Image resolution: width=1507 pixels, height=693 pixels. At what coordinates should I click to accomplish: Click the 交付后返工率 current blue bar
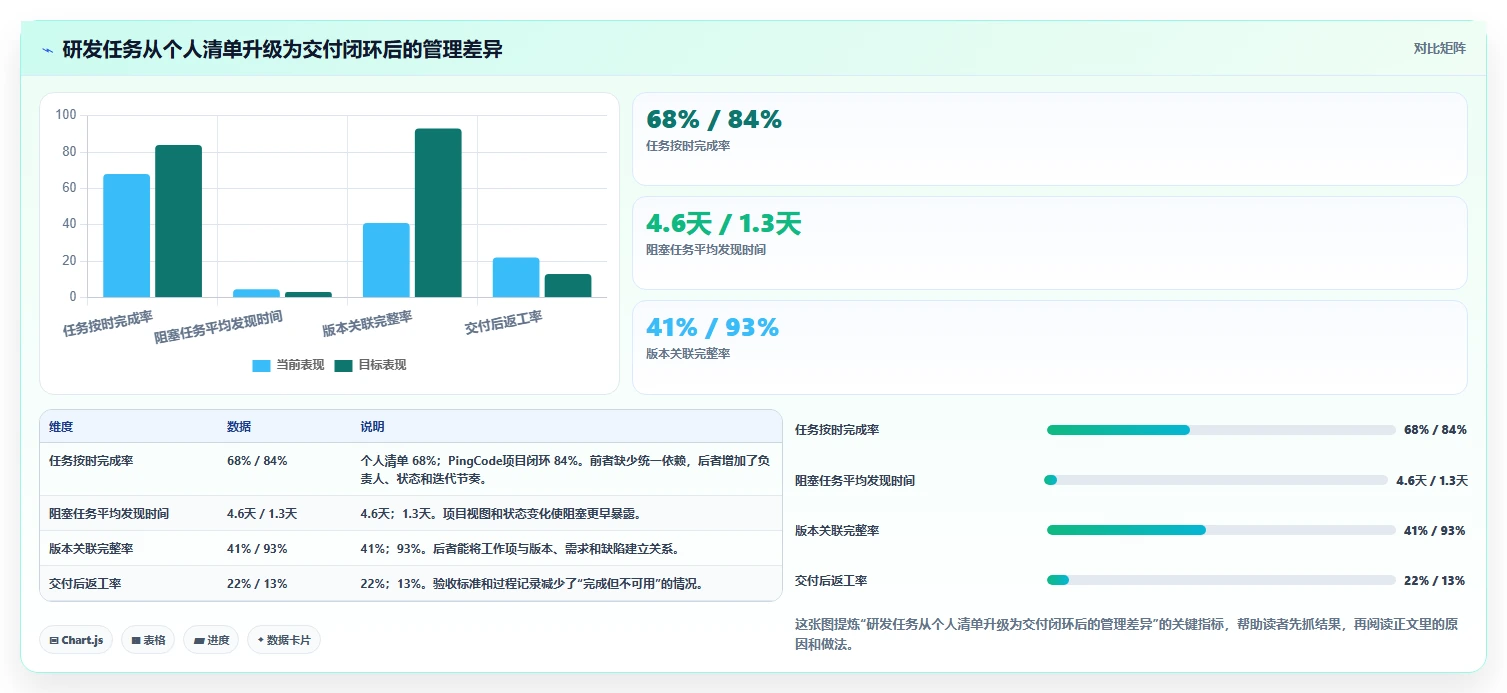(516, 277)
